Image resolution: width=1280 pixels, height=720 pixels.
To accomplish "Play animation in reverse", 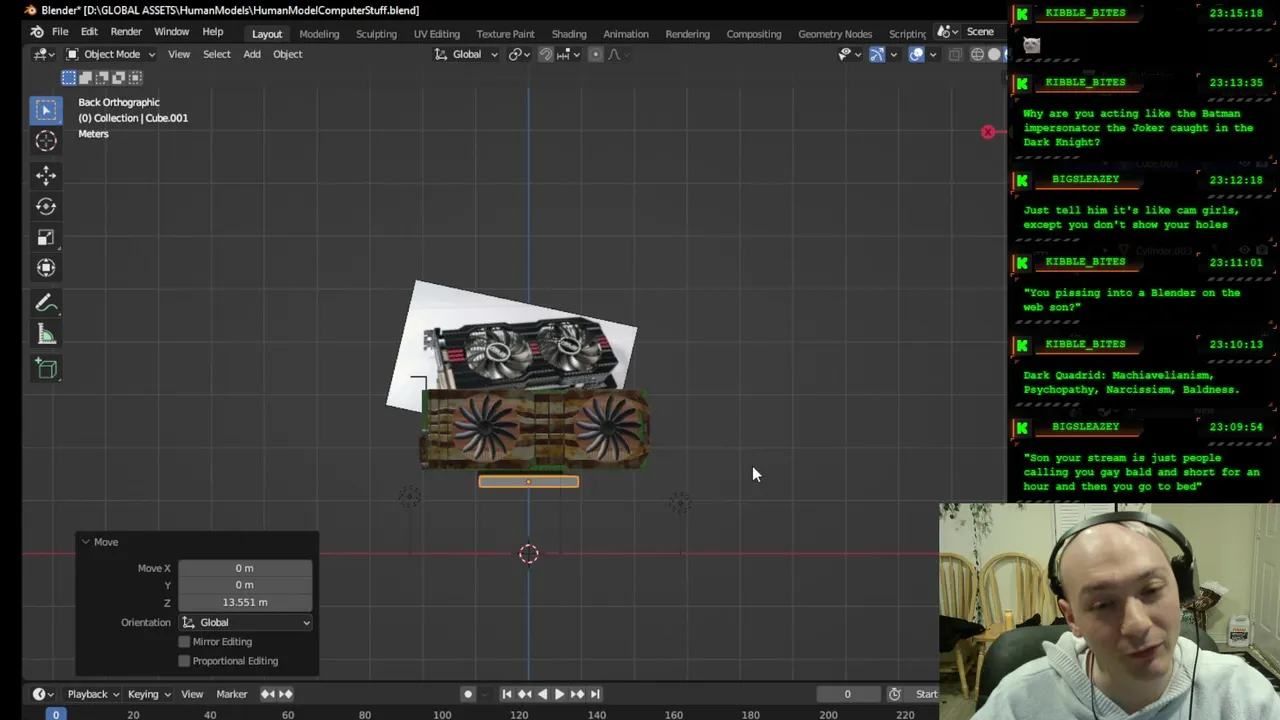I will [x=542, y=694].
